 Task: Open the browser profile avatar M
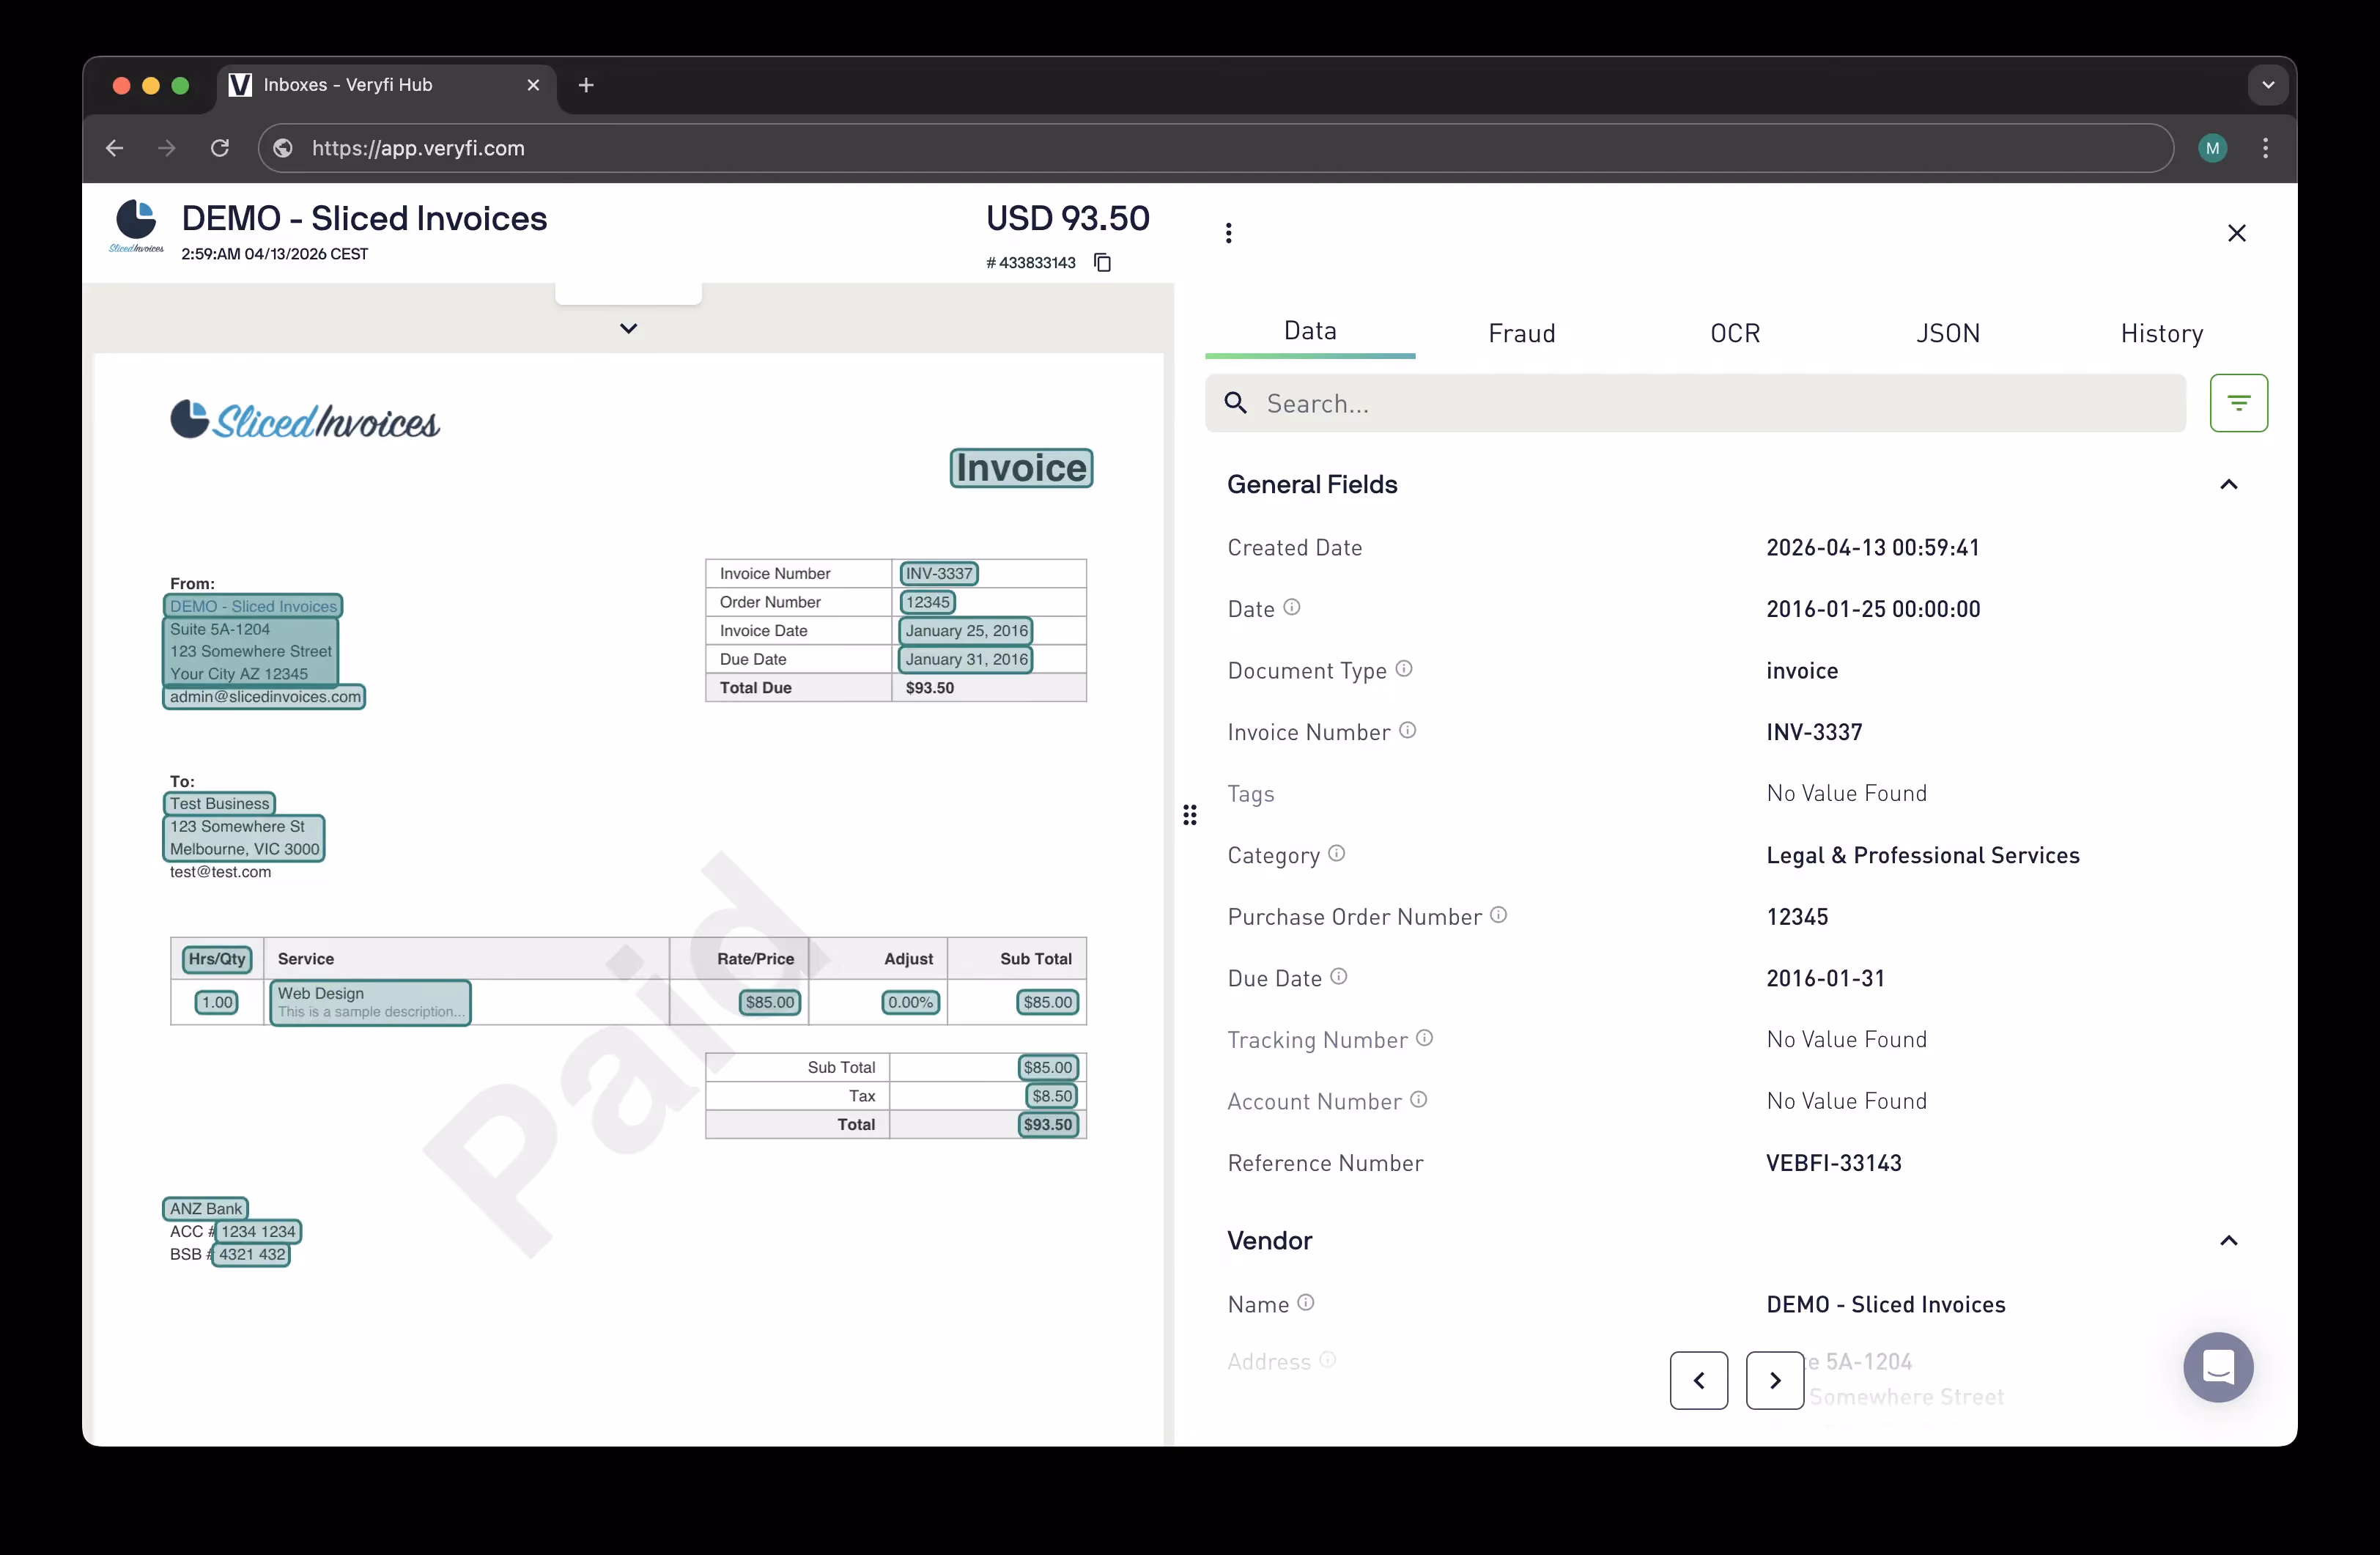pos(2212,148)
